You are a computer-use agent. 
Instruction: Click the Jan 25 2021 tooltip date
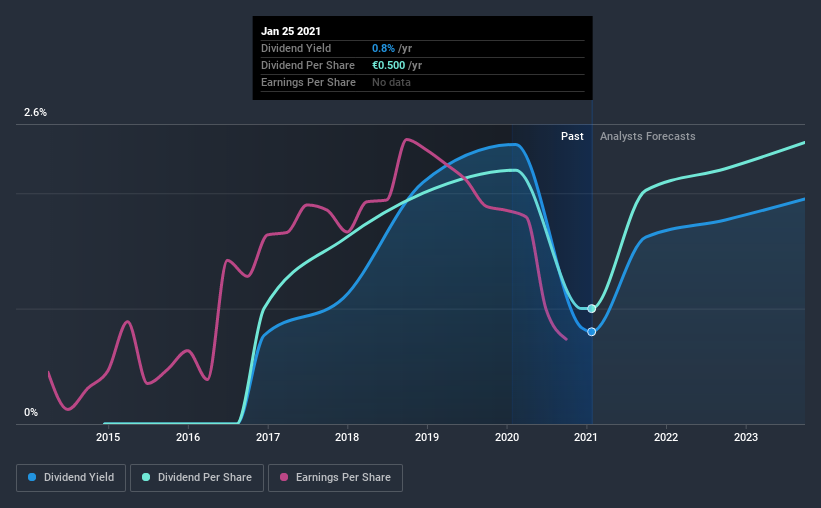coord(291,31)
